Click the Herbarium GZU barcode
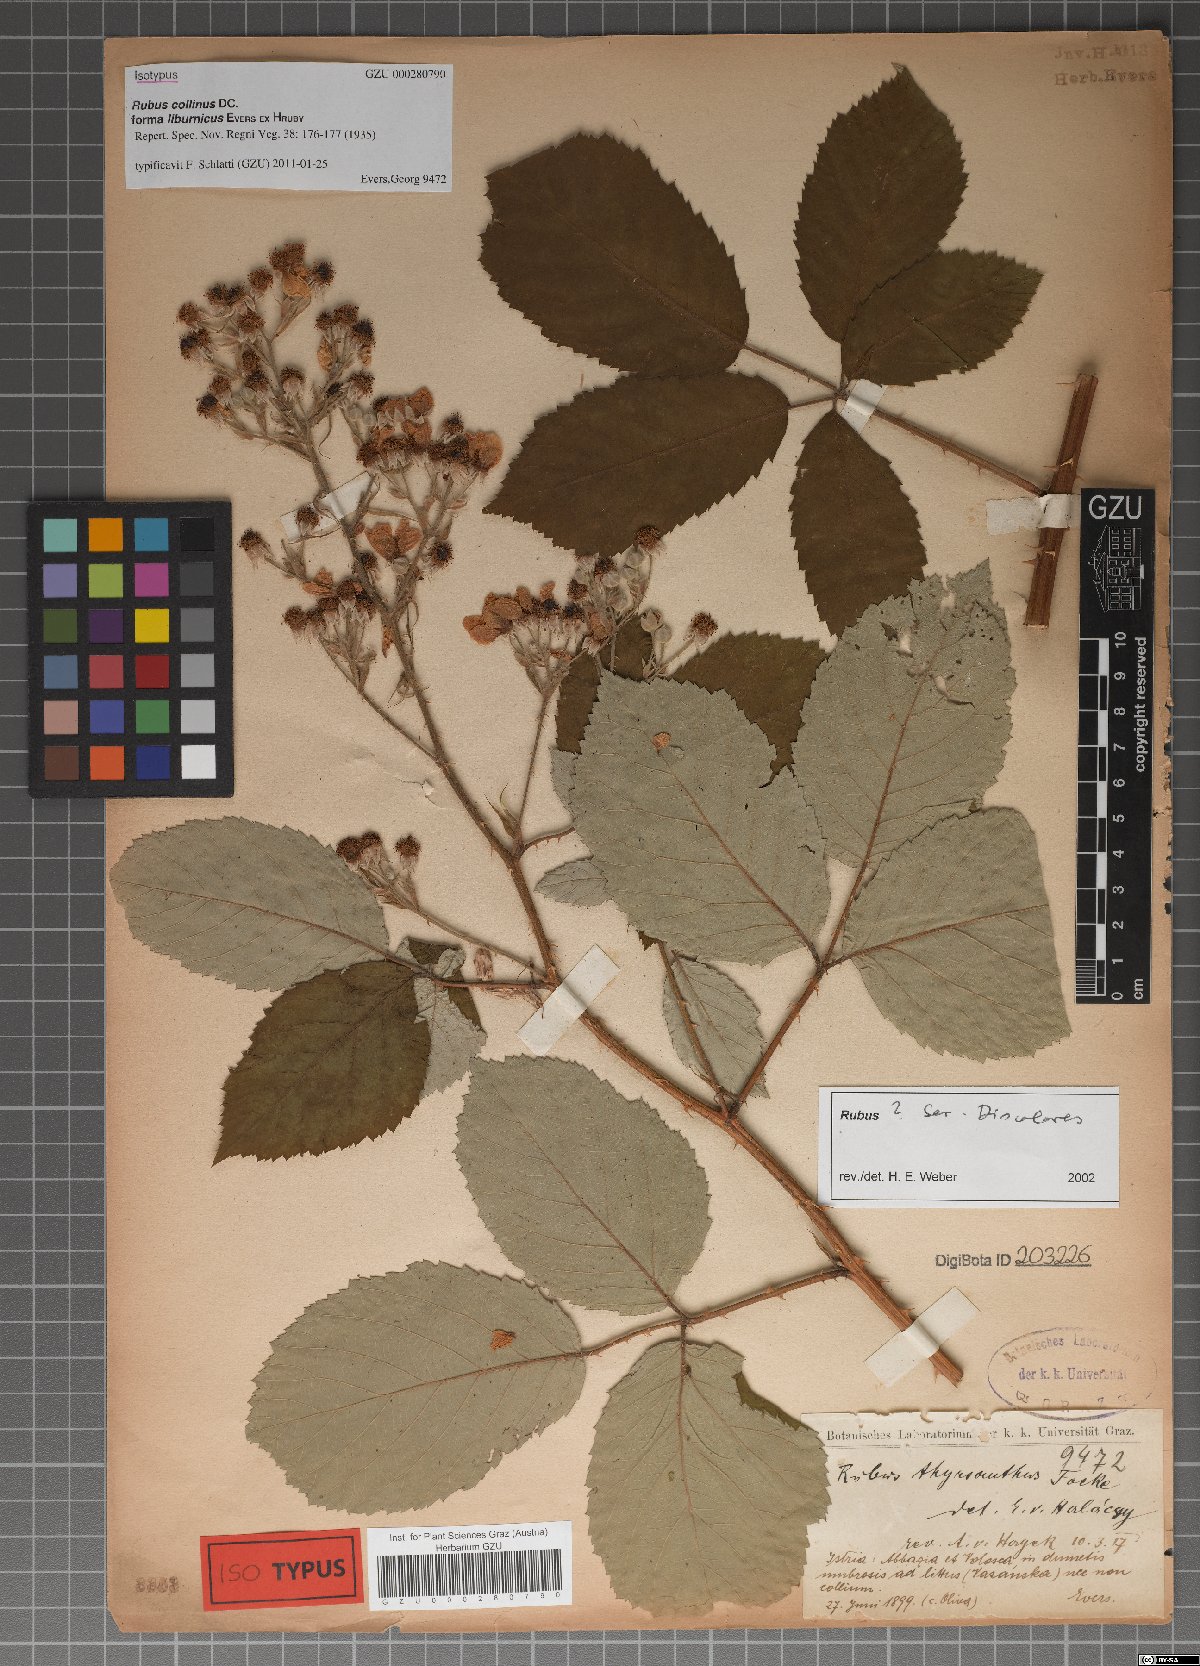Screen dimensions: 1200x1666 468,1577
